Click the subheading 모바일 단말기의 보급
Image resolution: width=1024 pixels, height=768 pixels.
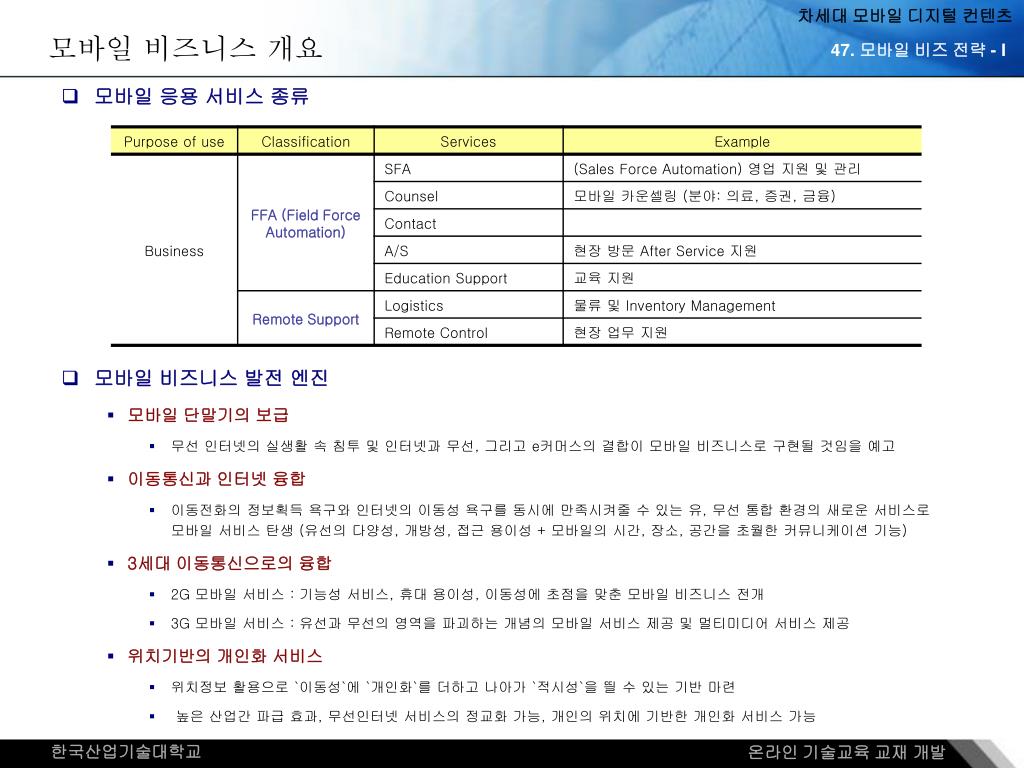pos(208,415)
